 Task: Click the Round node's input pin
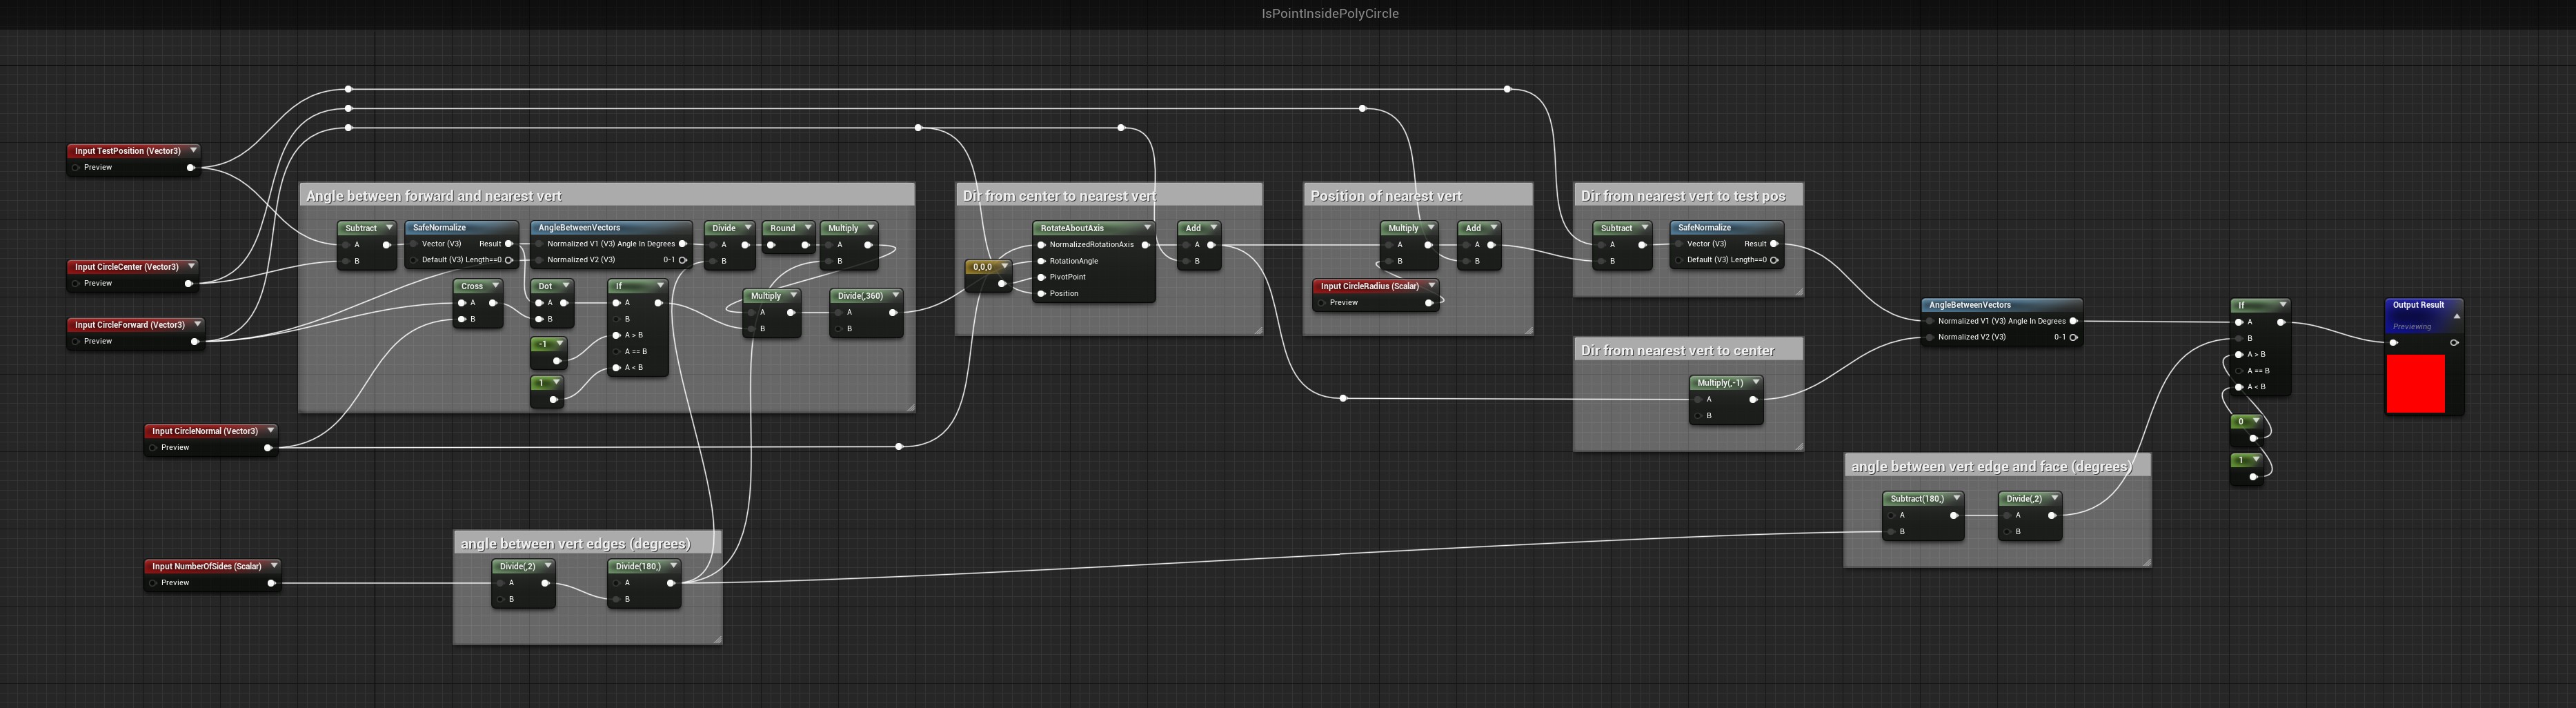tap(770, 245)
